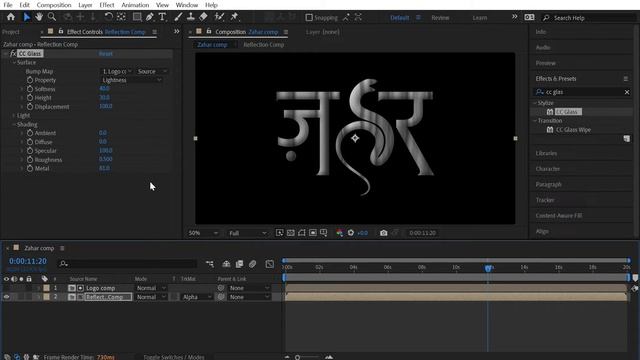The image size is (640, 360).
Task: Collapse the Shading property group
Action: point(13,124)
